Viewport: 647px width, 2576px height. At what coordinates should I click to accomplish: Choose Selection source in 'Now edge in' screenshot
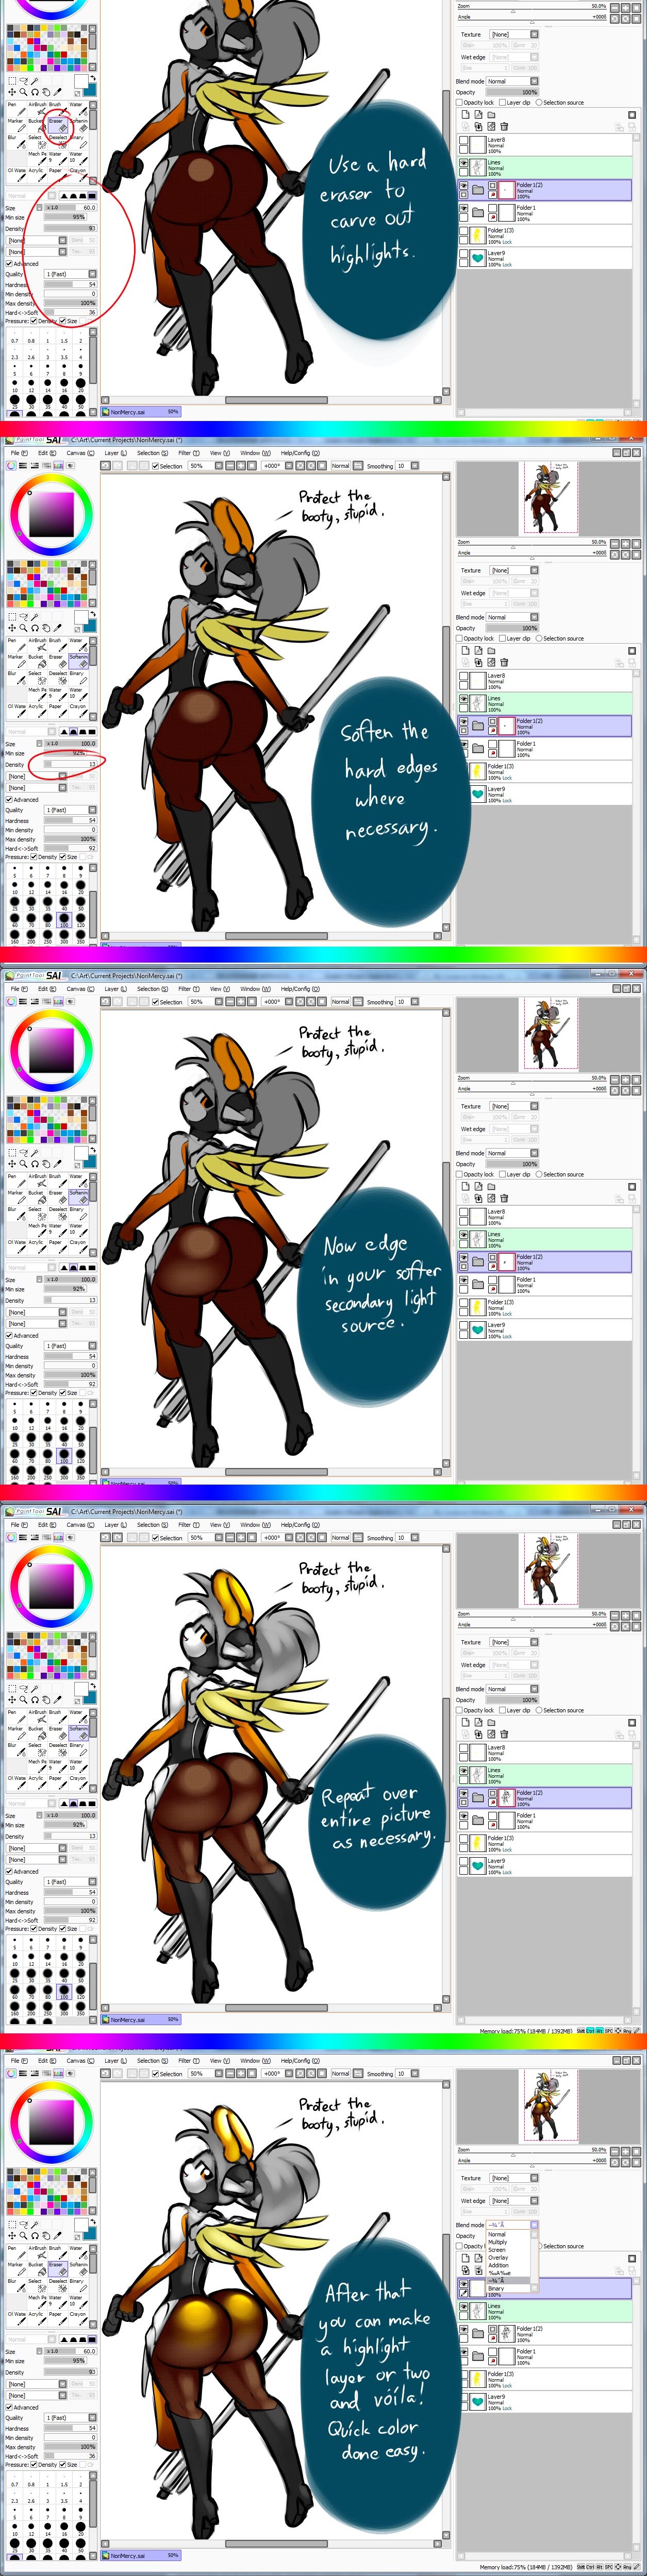[539, 1174]
